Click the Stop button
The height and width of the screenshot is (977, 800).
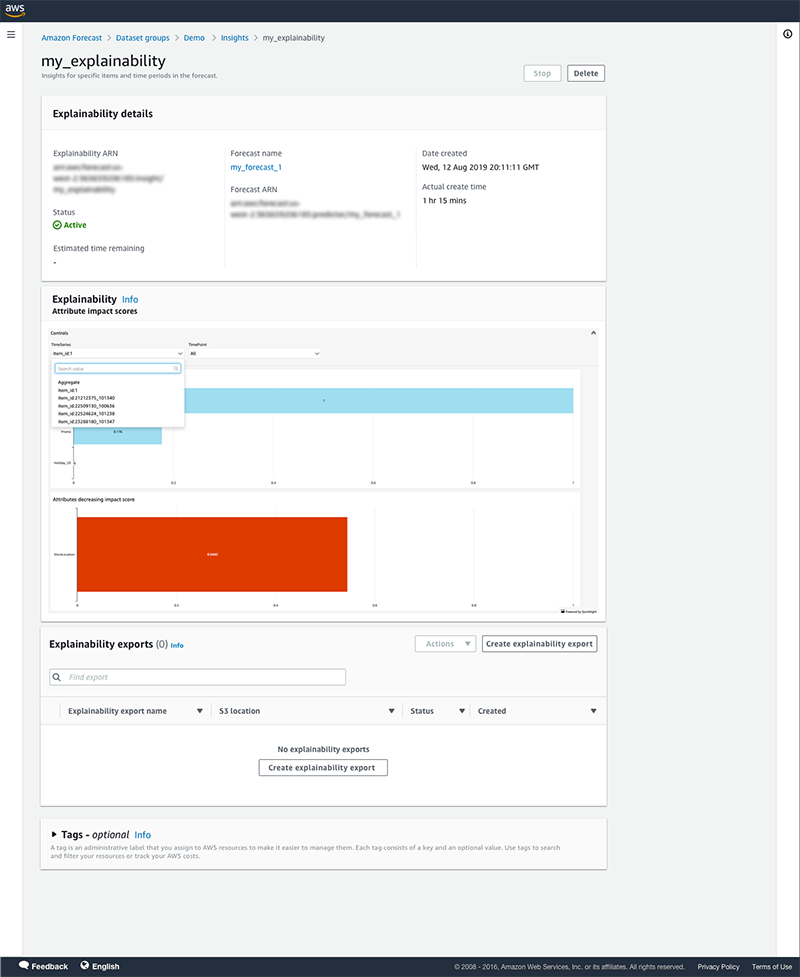(x=542, y=74)
